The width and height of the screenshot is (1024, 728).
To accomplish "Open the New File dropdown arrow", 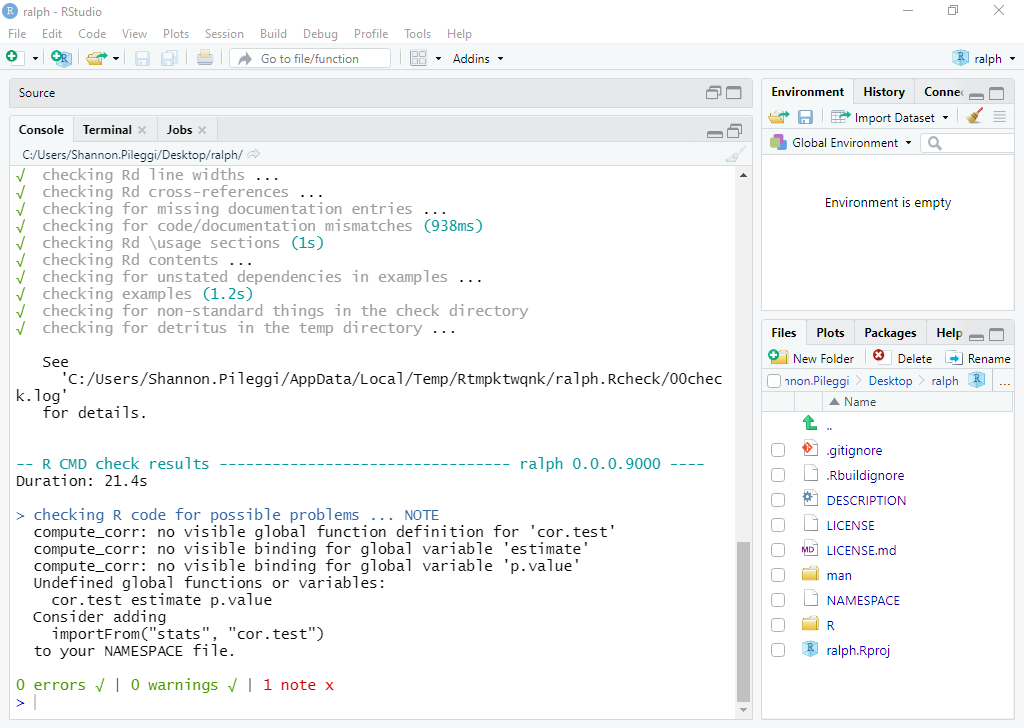I will [35, 59].
